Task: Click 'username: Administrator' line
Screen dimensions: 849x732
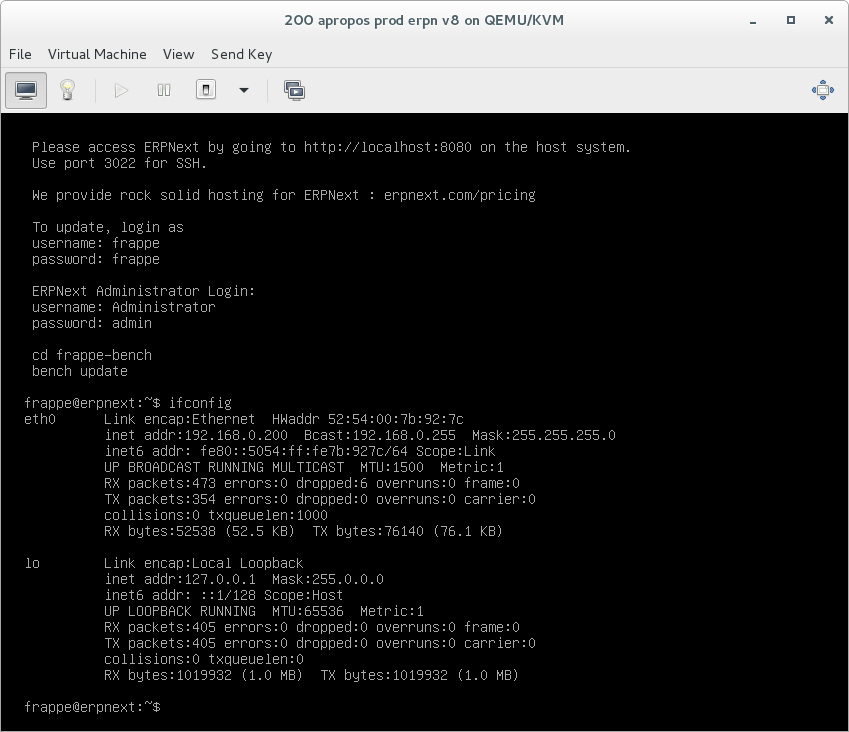Action: click(x=123, y=308)
